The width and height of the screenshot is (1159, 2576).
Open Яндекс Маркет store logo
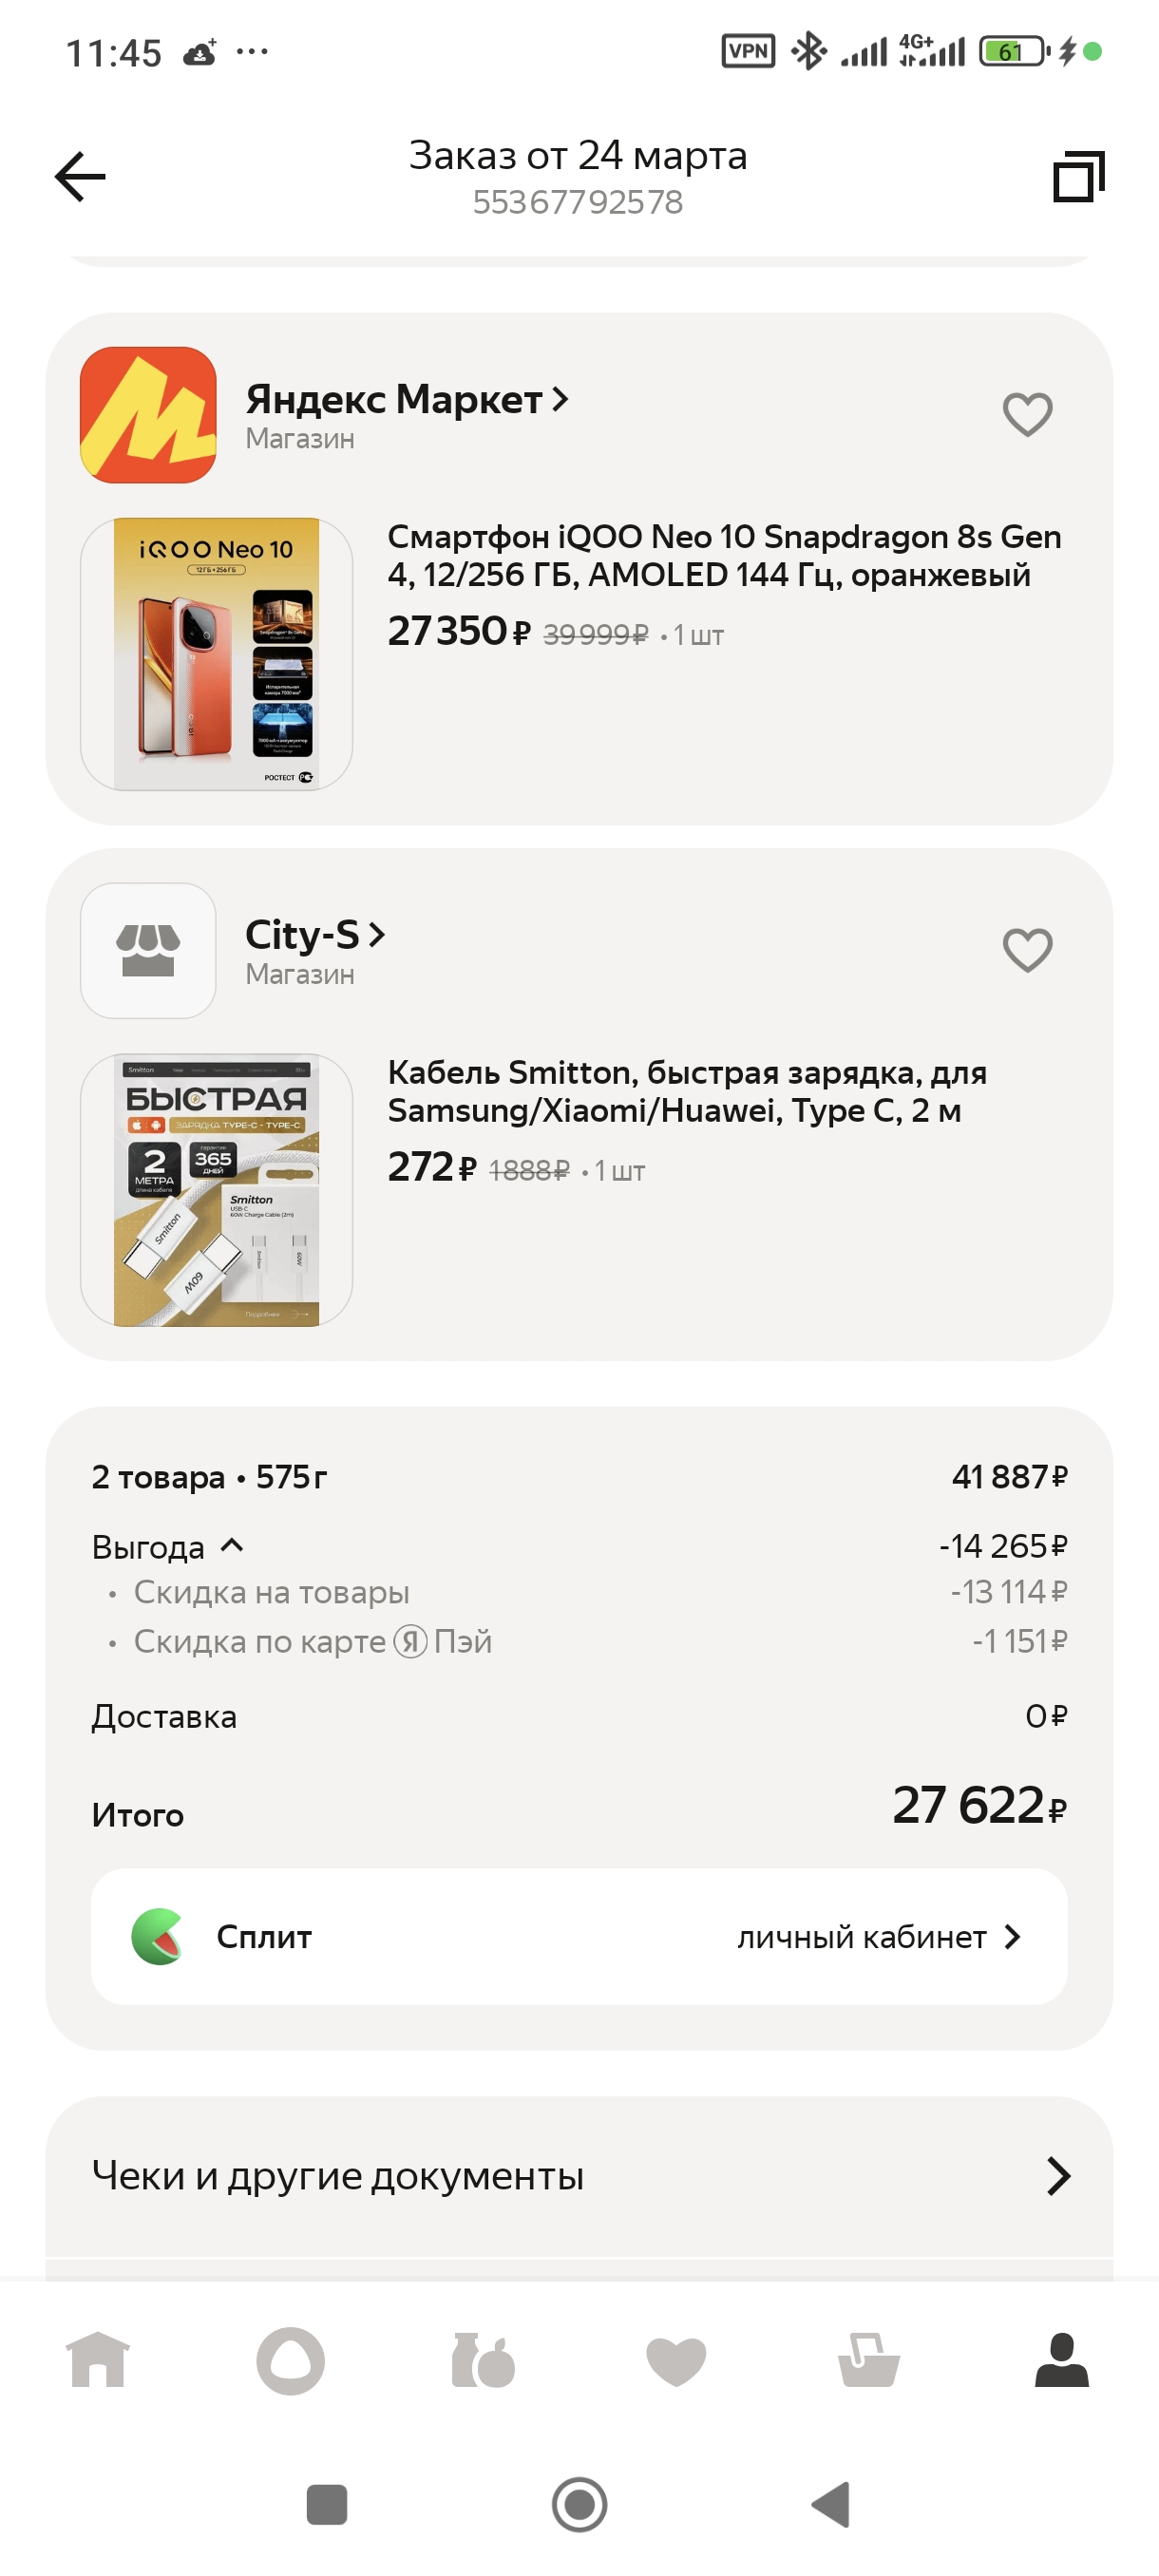pyautogui.click(x=148, y=415)
